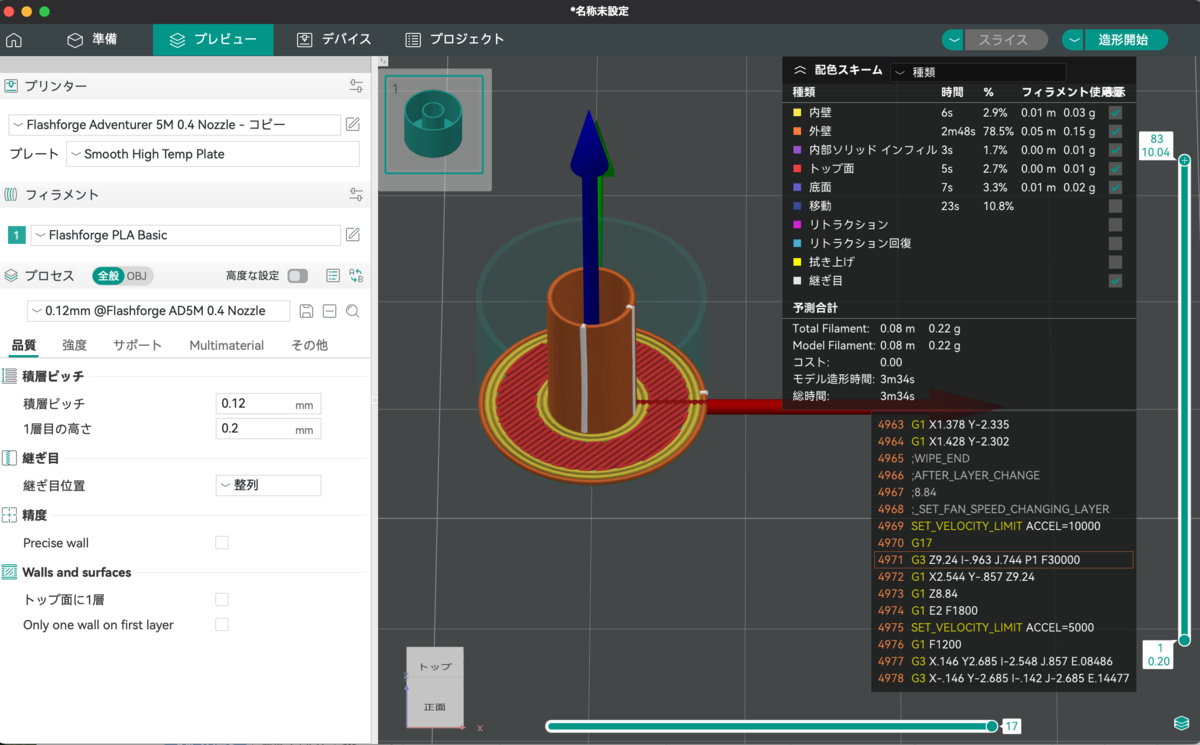Check Only one wall on first layer
The width and height of the screenshot is (1200, 745).
coord(222,625)
